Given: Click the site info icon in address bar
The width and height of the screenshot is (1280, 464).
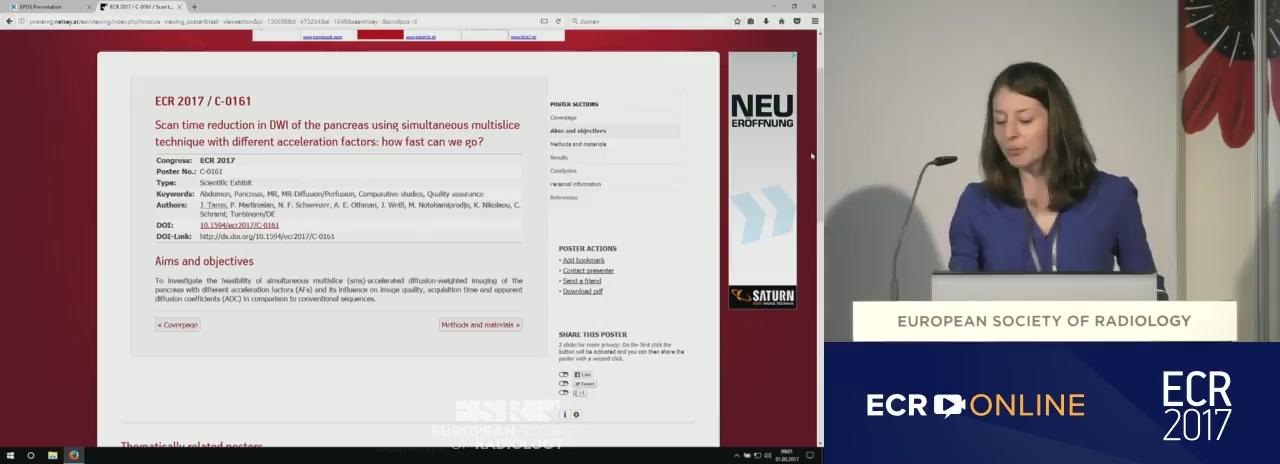Looking at the screenshot, I should pyautogui.click(x=22, y=20).
